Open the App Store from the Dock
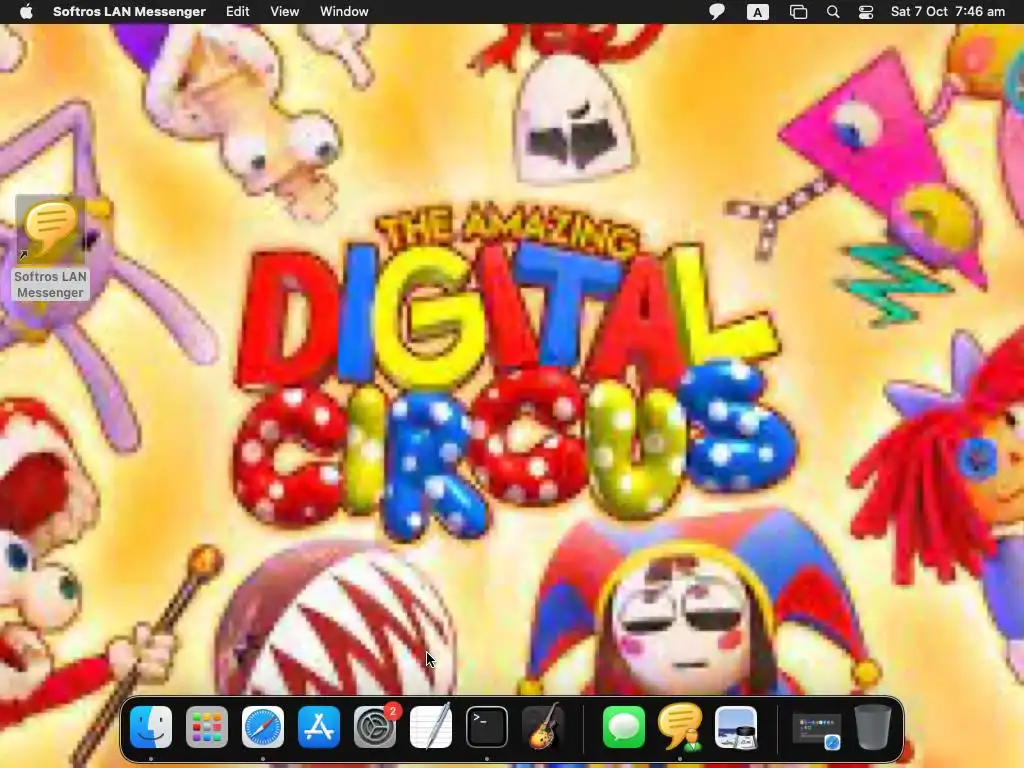This screenshot has width=1024, height=768. pyautogui.click(x=319, y=727)
